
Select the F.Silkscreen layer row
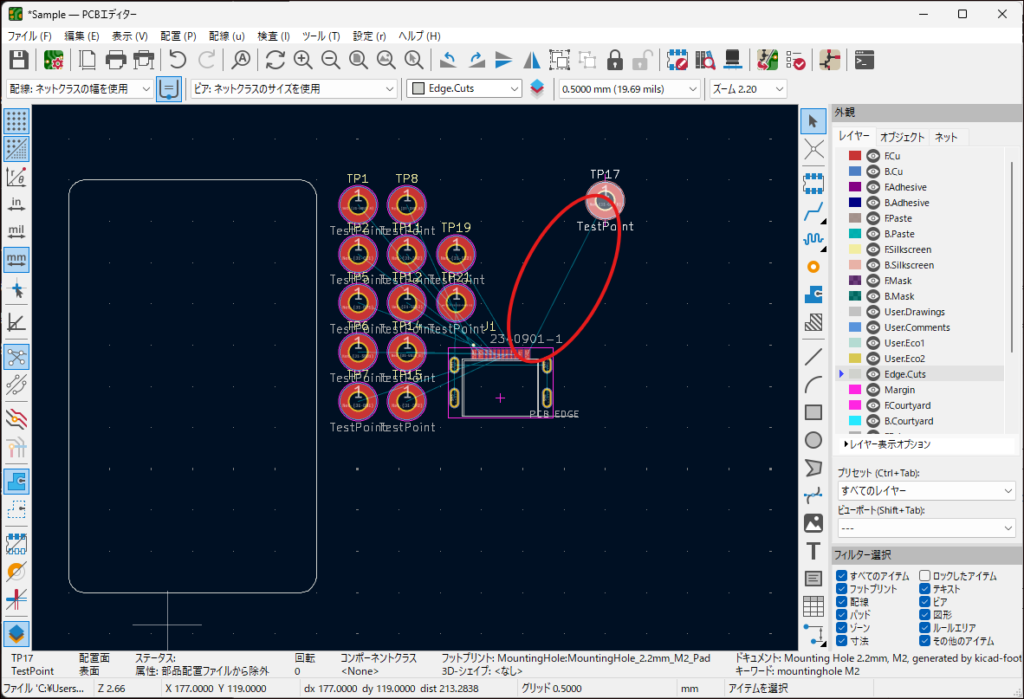pos(908,249)
